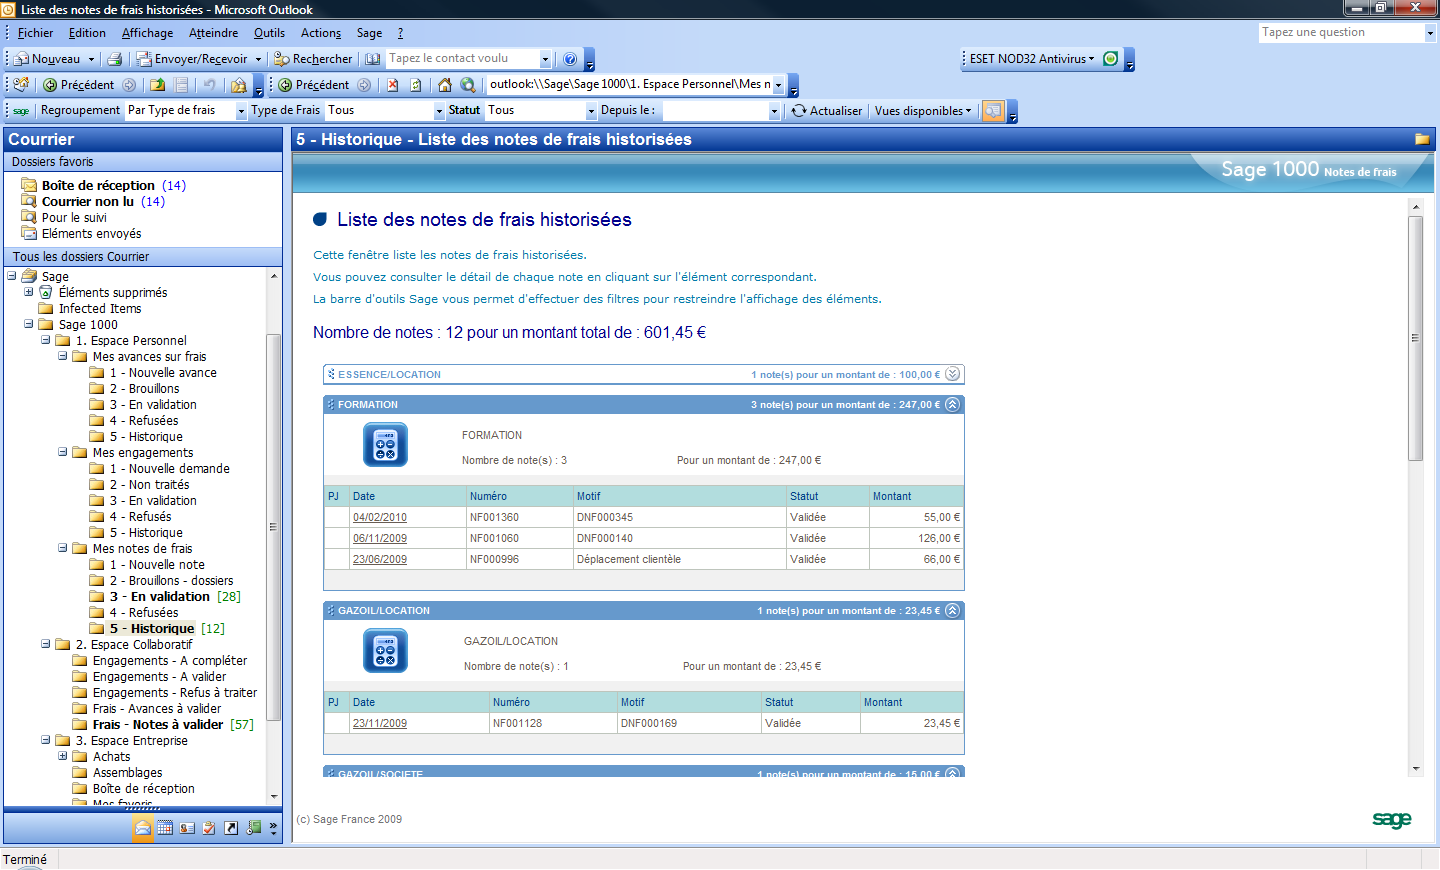Image resolution: width=1440 pixels, height=870 pixels.
Task: Open the address book icon
Action: [373, 59]
